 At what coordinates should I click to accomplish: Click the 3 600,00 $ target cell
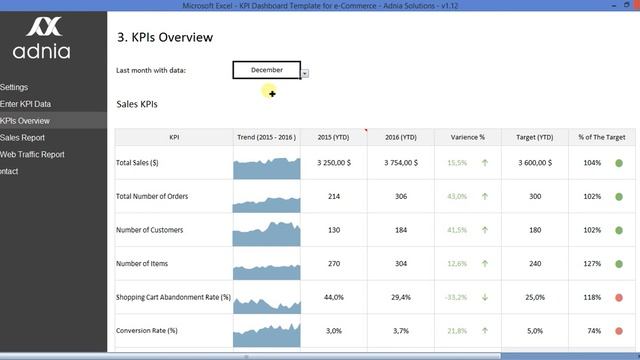pos(535,162)
